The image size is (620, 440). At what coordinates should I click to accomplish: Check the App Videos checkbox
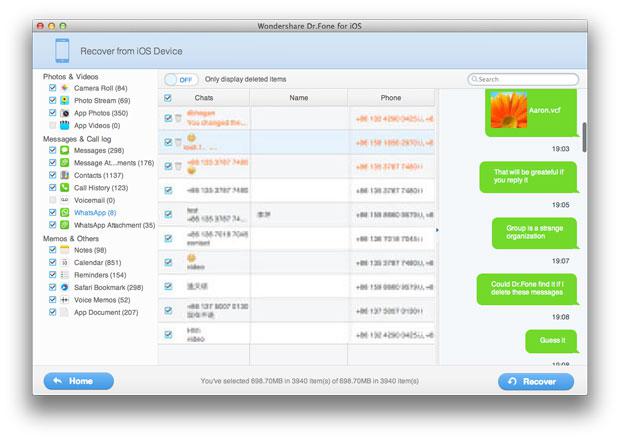[52, 125]
